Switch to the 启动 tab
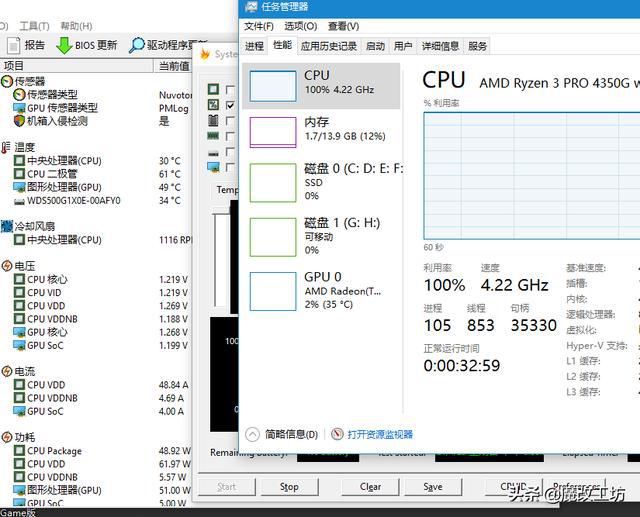Image resolution: width=640 pixels, height=517 pixels. tap(375, 46)
